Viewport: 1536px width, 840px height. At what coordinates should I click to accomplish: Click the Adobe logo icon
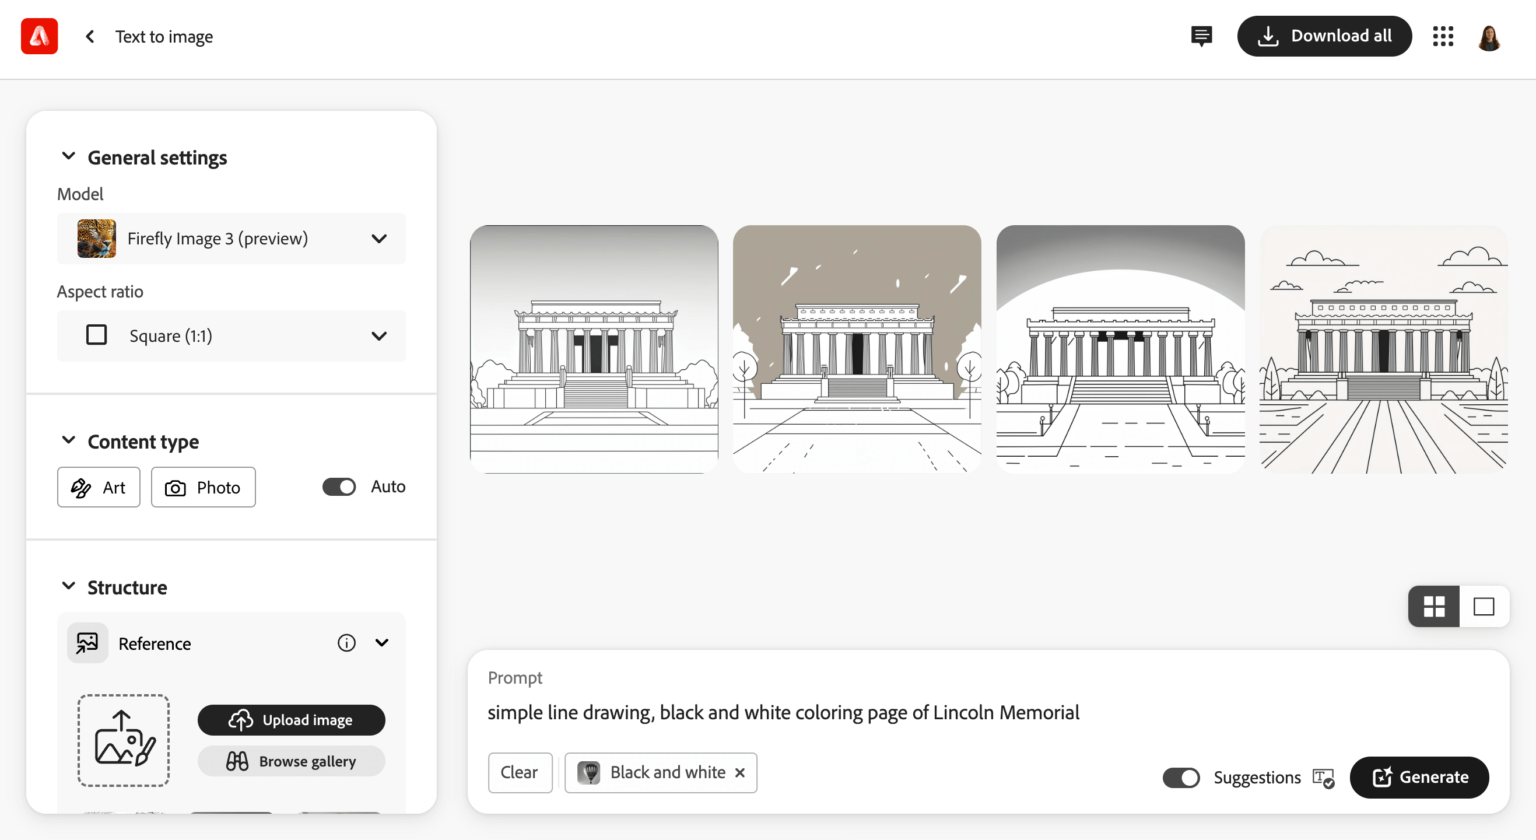(x=39, y=36)
